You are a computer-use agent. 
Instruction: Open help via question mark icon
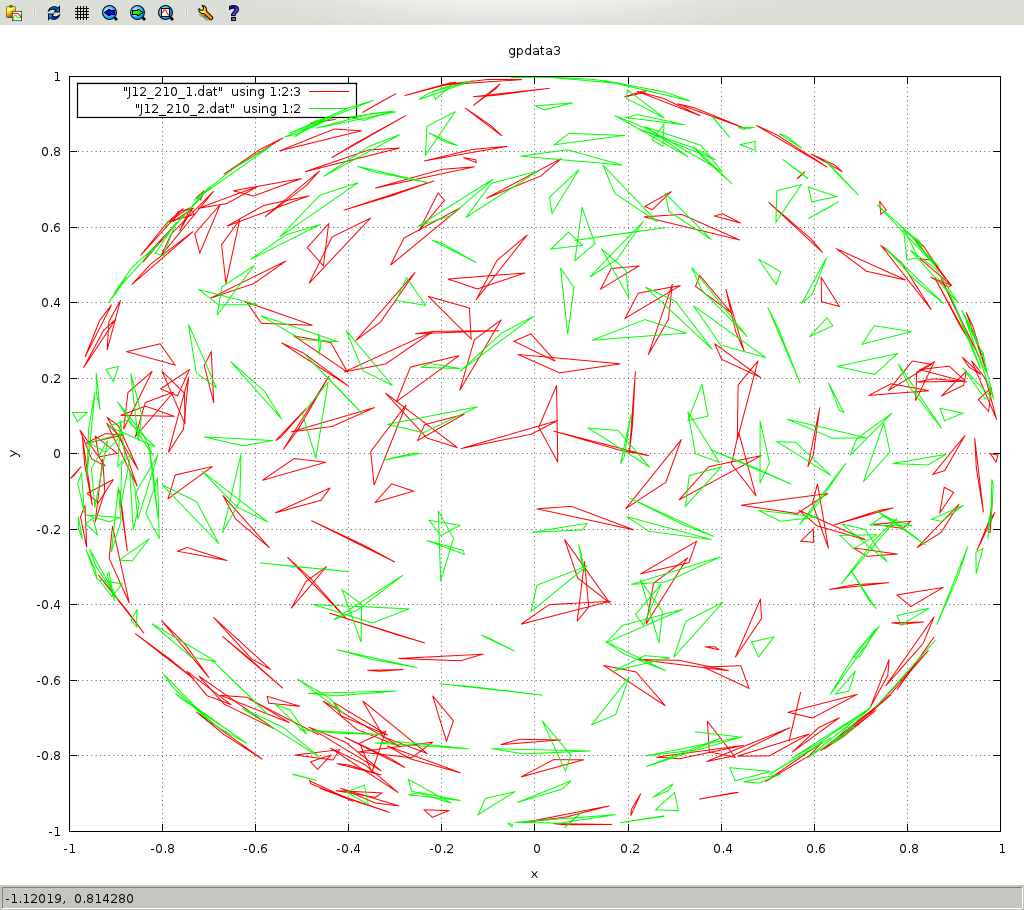pos(233,13)
